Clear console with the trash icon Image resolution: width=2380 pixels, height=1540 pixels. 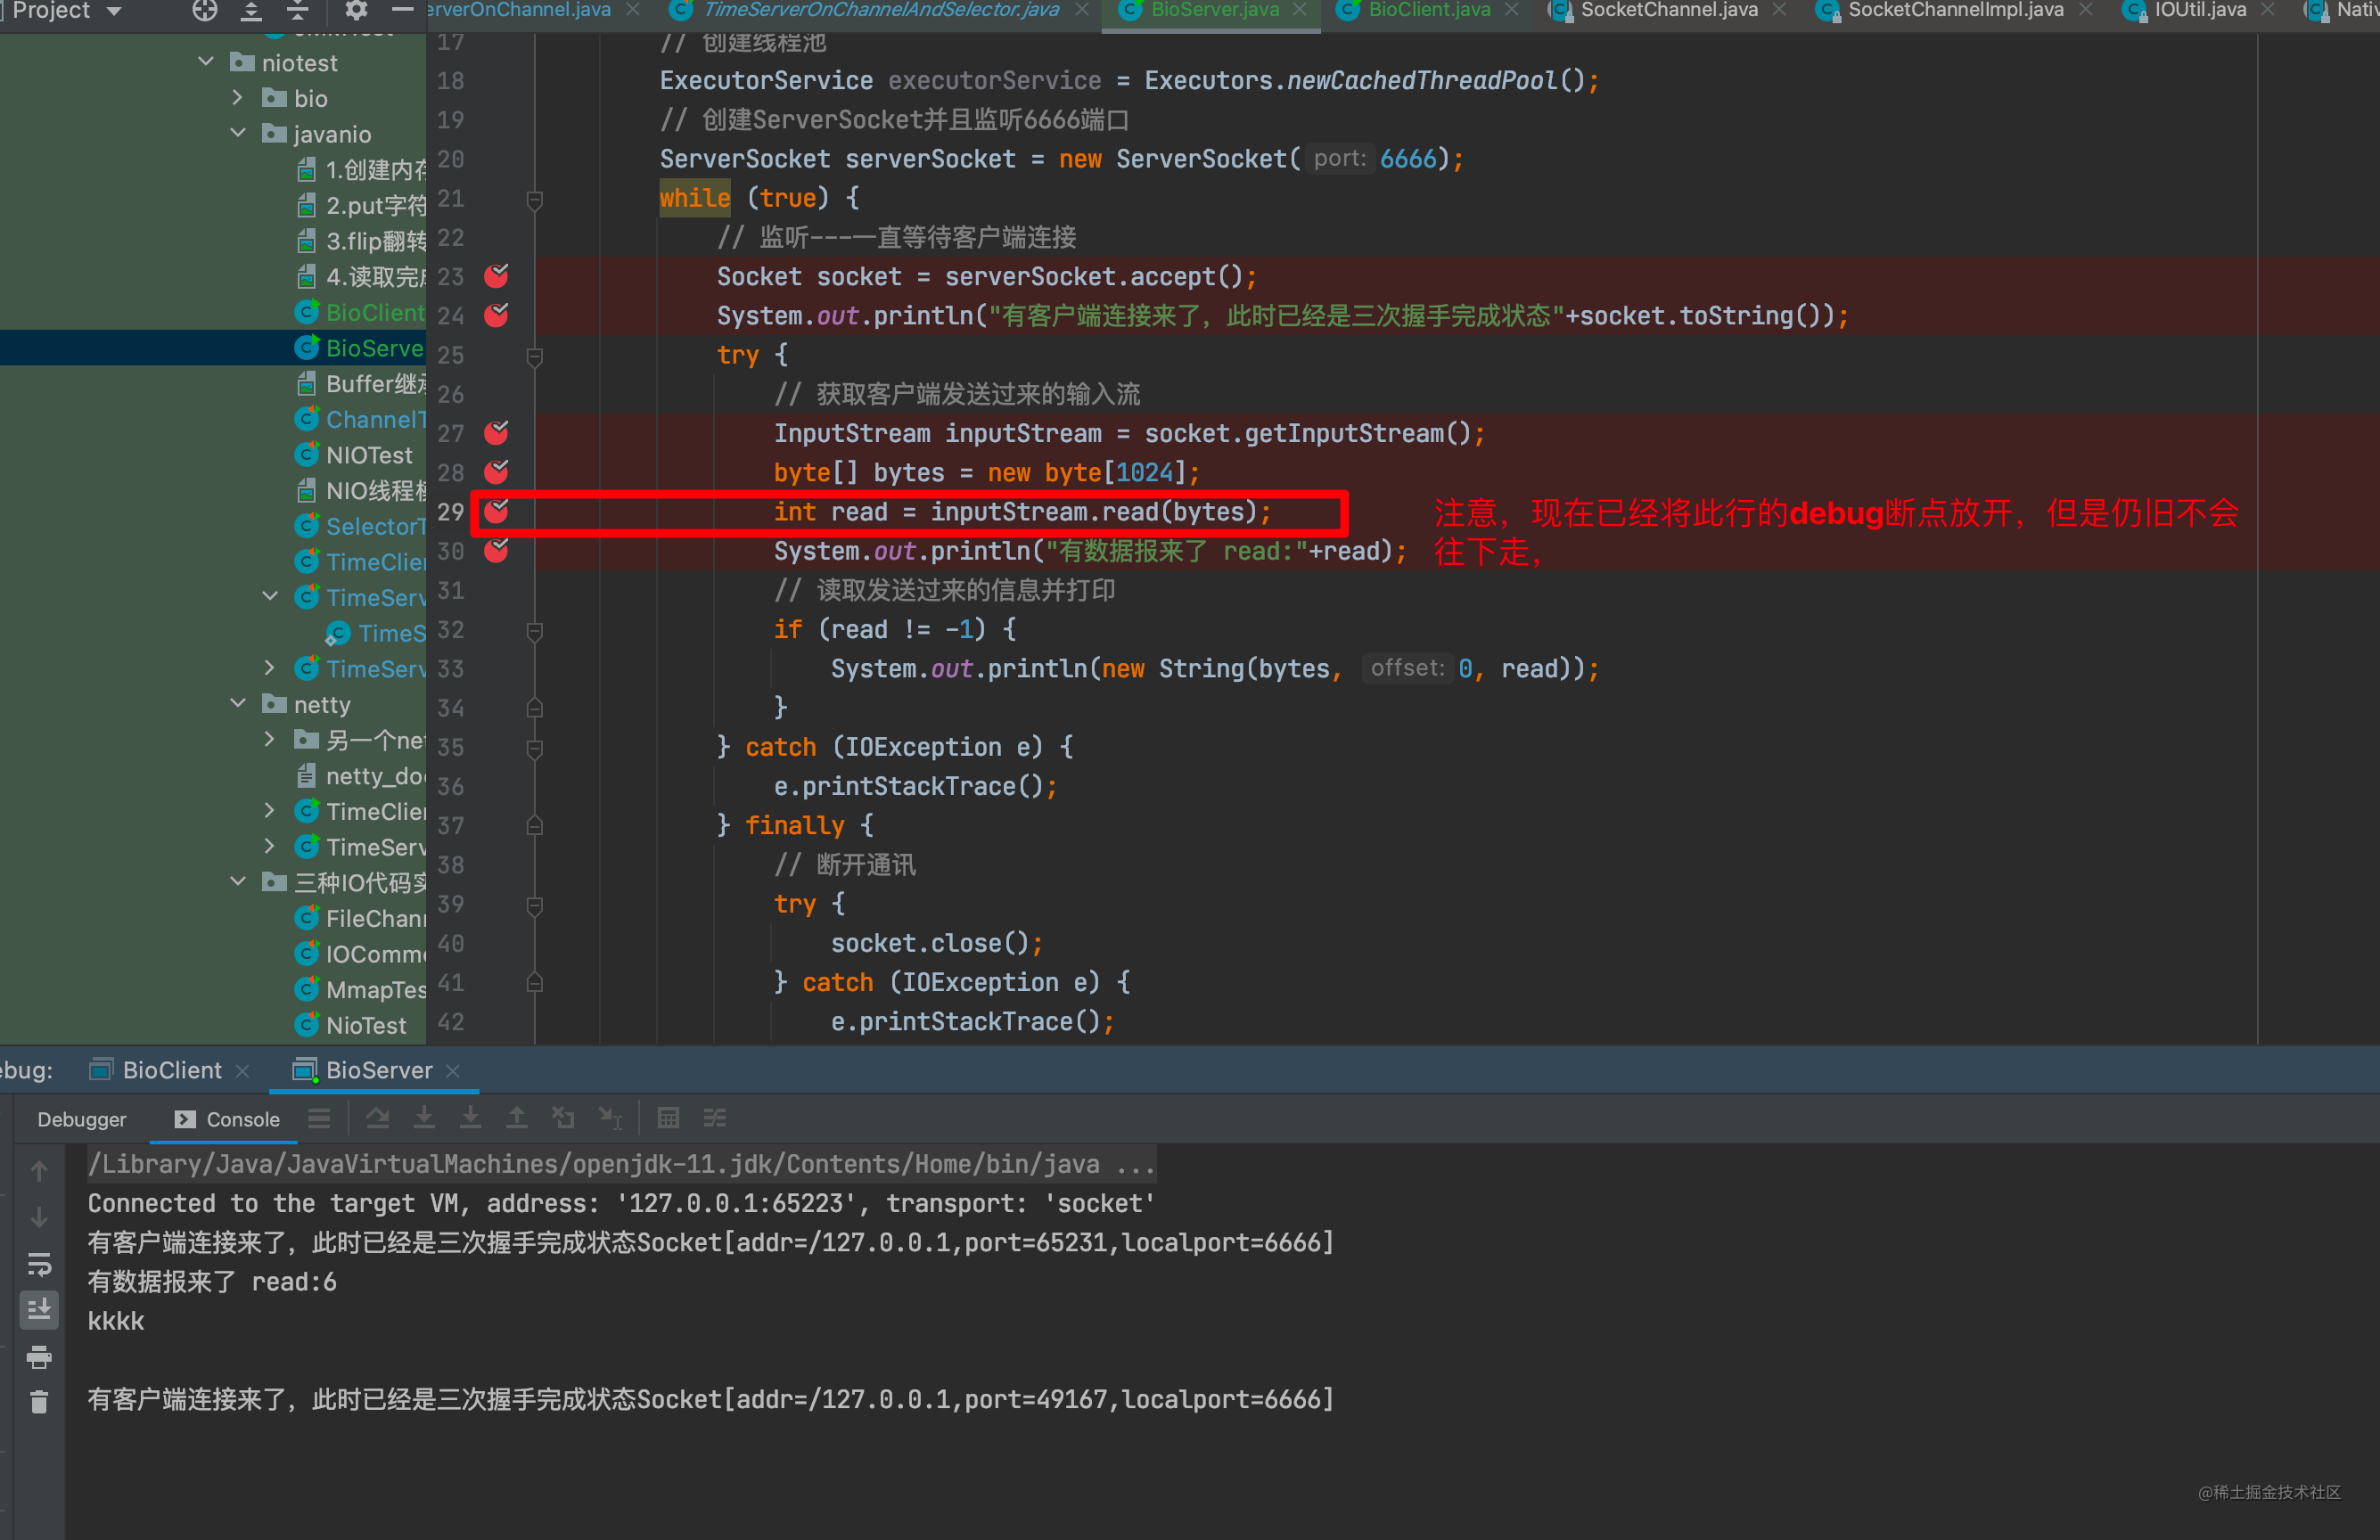(39, 1402)
